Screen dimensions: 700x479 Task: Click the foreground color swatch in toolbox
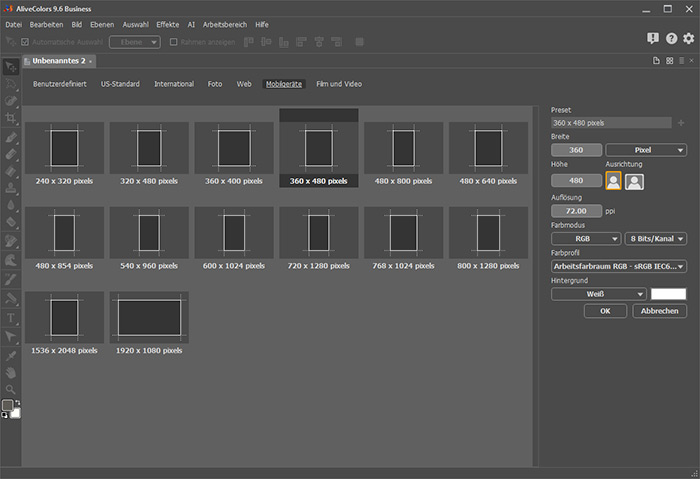(x=8, y=405)
